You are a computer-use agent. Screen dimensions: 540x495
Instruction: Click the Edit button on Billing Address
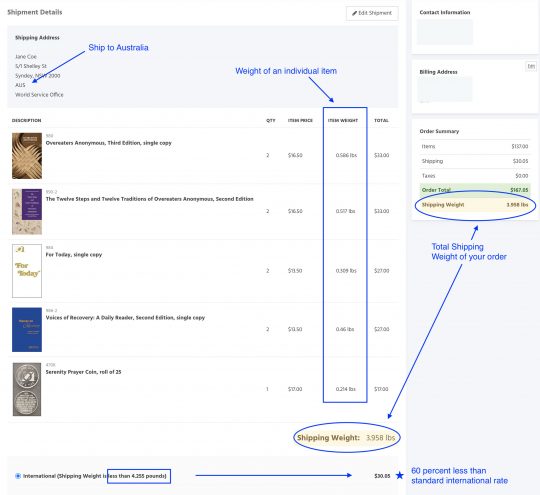[x=531, y=66]
